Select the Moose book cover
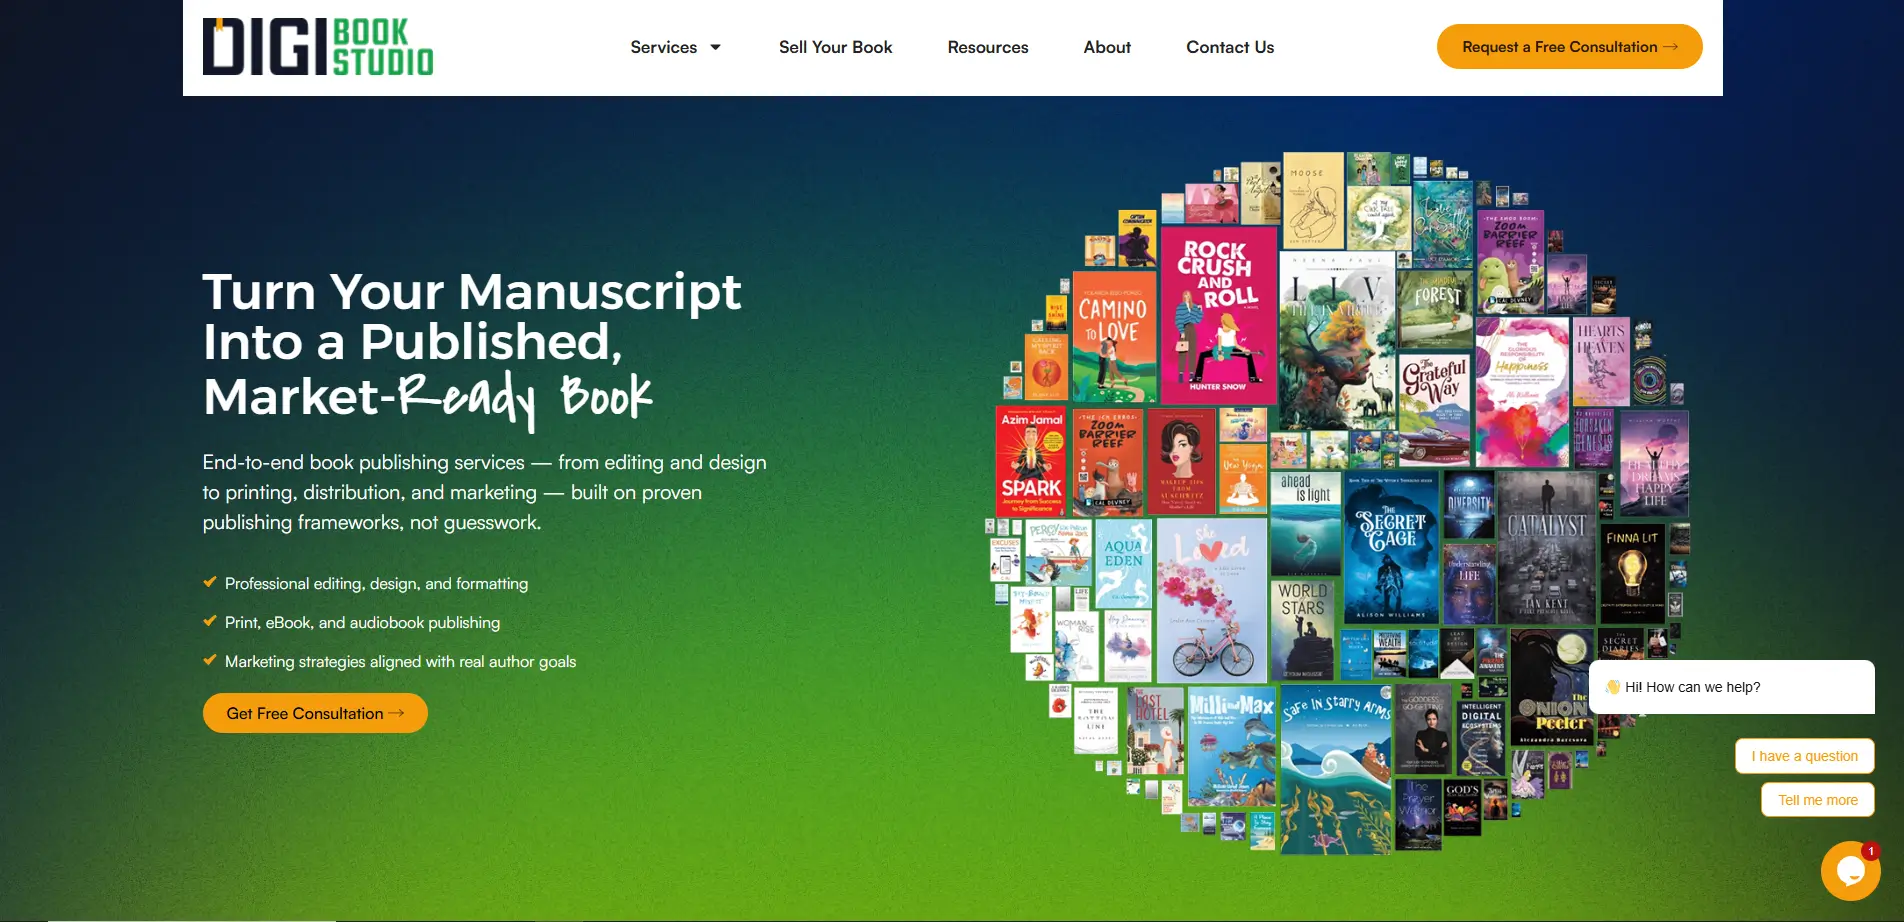 (1313, 201)
